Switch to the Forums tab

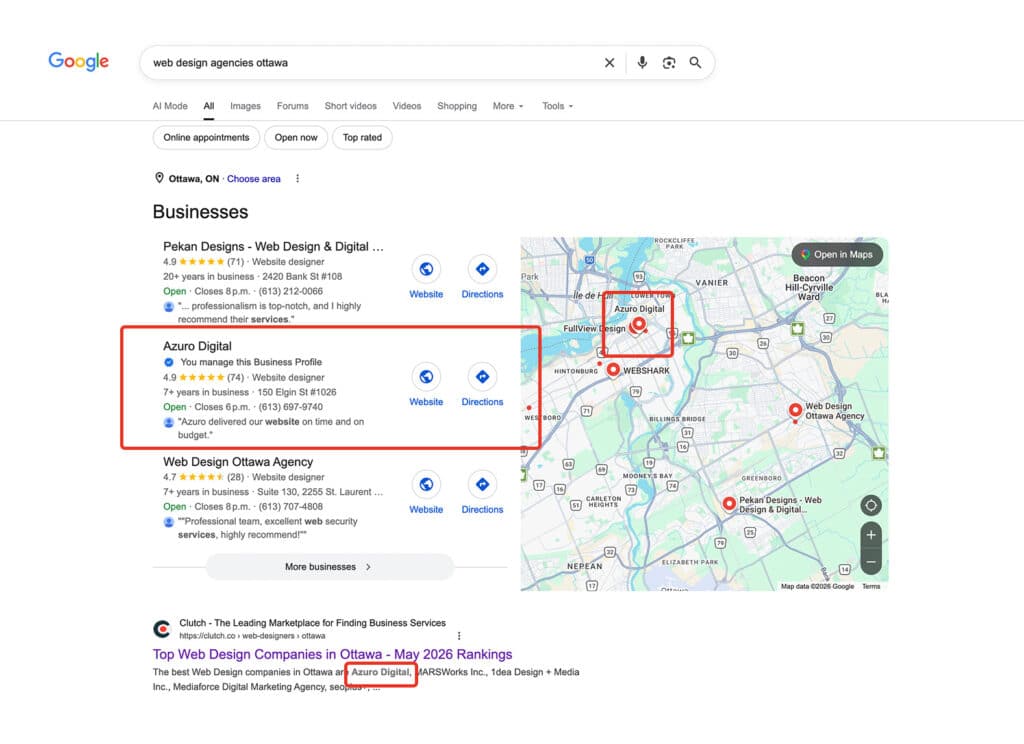[x=293, y=106]
